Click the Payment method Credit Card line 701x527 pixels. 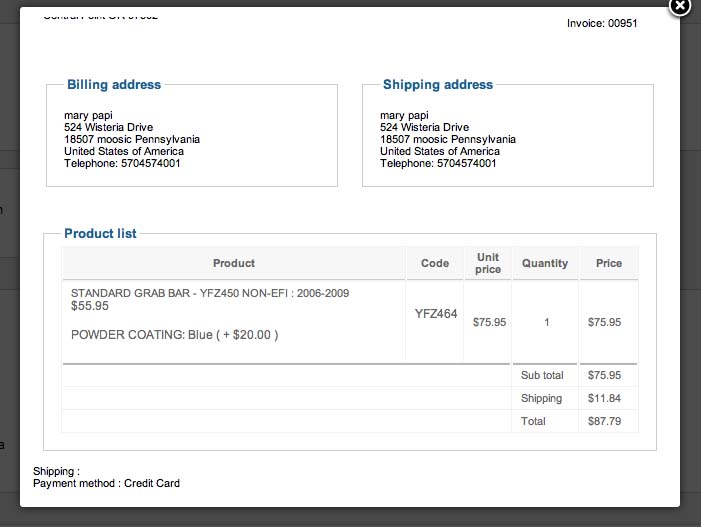[x=106, y=484]
